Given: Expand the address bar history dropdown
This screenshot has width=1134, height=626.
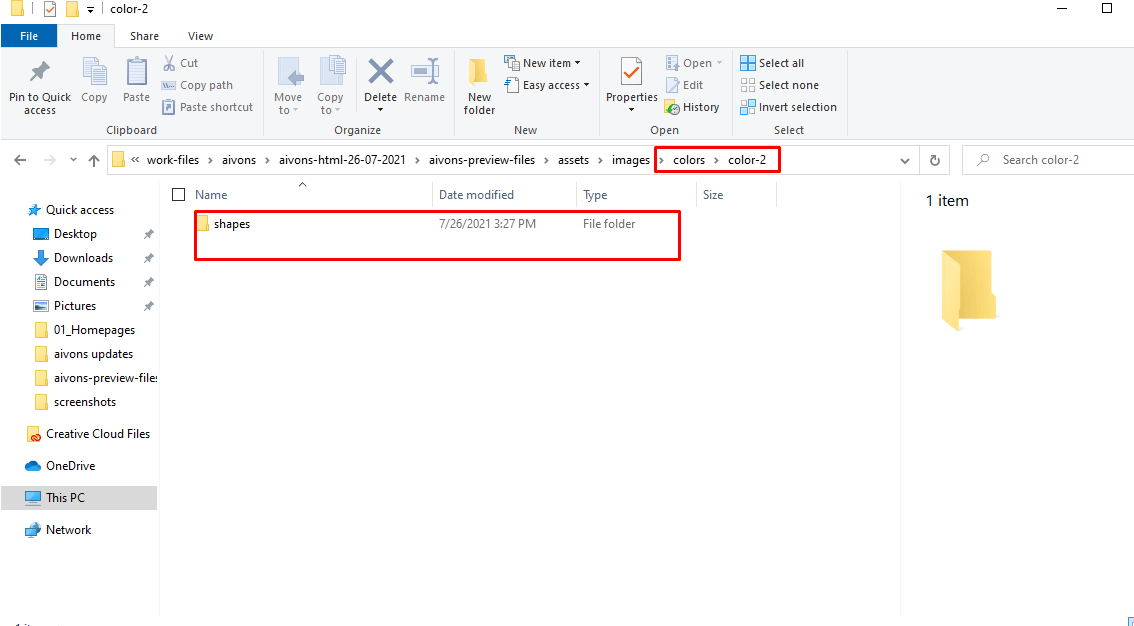Looking at the screenshot, I should point(905,160).
